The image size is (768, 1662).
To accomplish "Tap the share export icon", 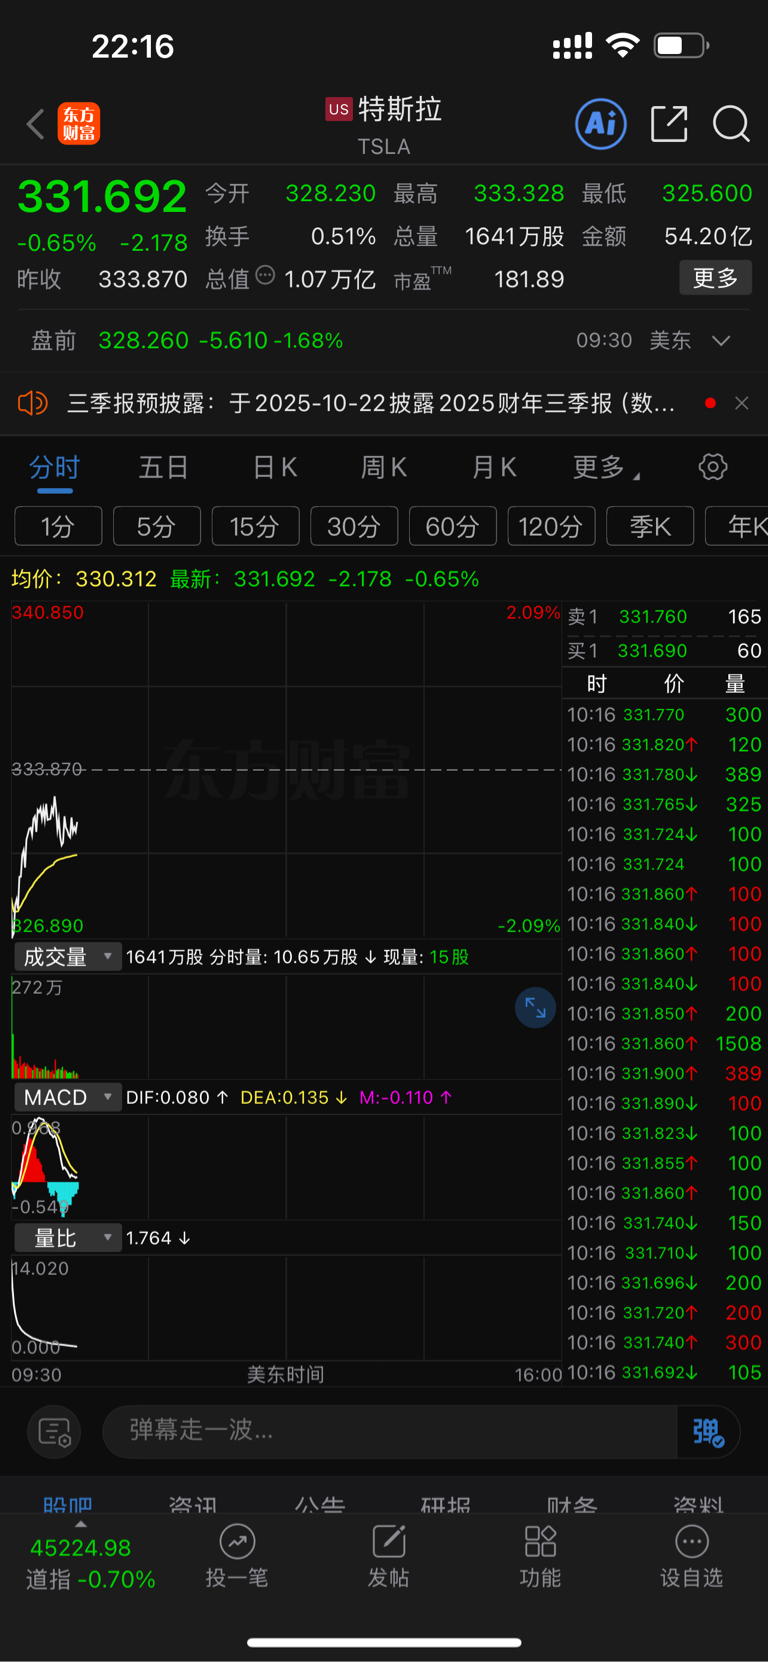I will tap(669, 124).
